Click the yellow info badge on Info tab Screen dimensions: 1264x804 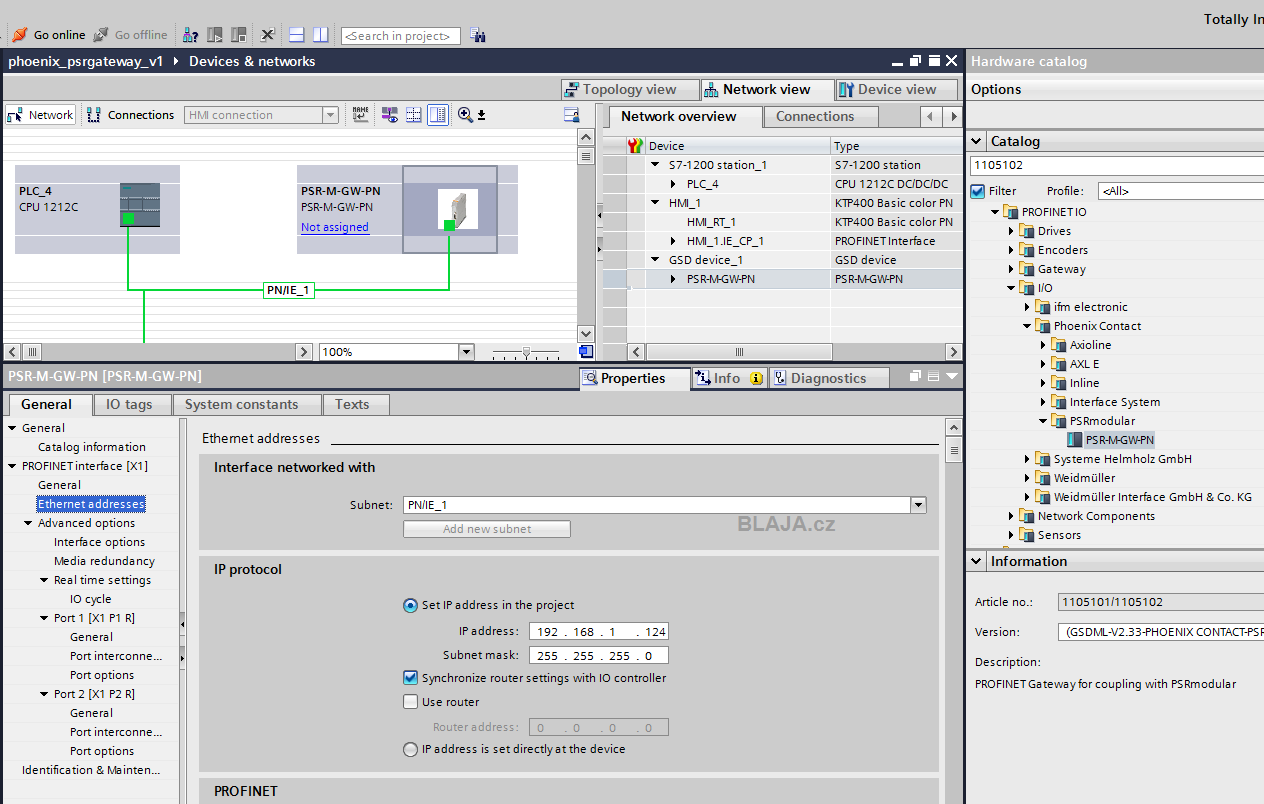[756, 378]
